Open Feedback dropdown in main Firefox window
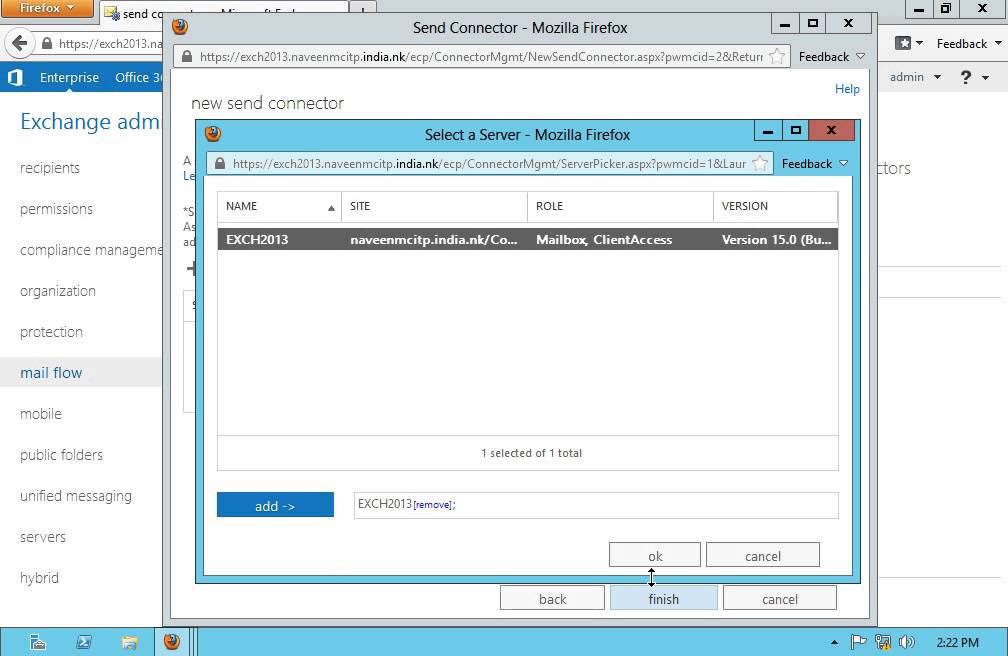This screenshot has width=1008, height=656. point(969,43)
